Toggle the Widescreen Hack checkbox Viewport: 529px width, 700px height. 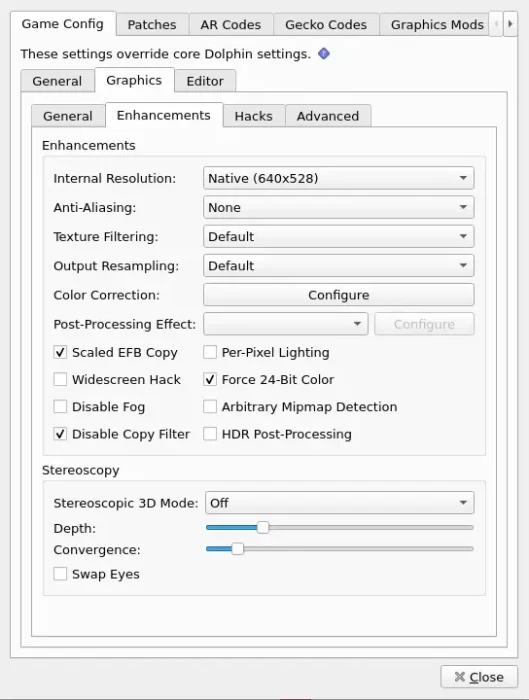coord(60,379)
